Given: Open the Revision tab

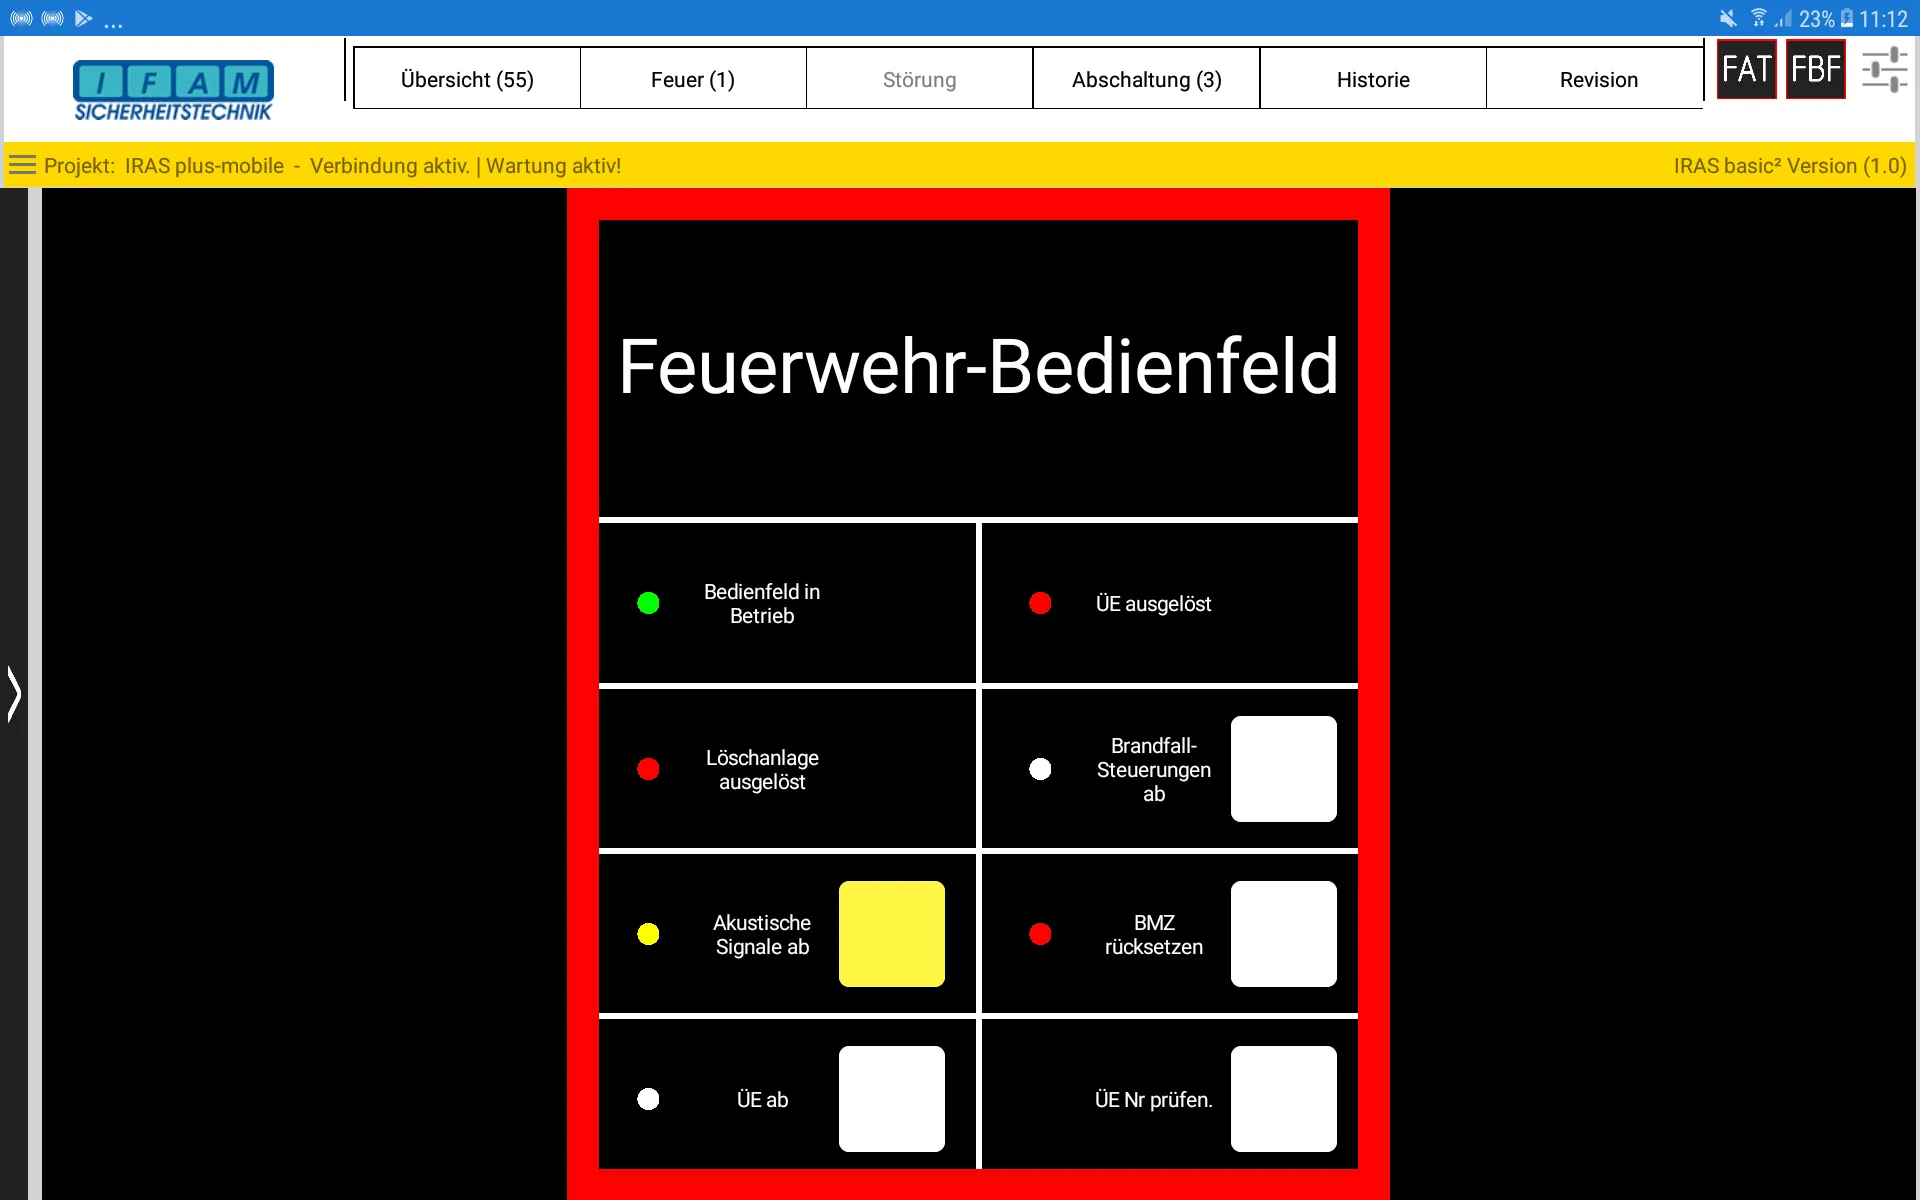Looking at the screenshot, I should [1595, 79].
